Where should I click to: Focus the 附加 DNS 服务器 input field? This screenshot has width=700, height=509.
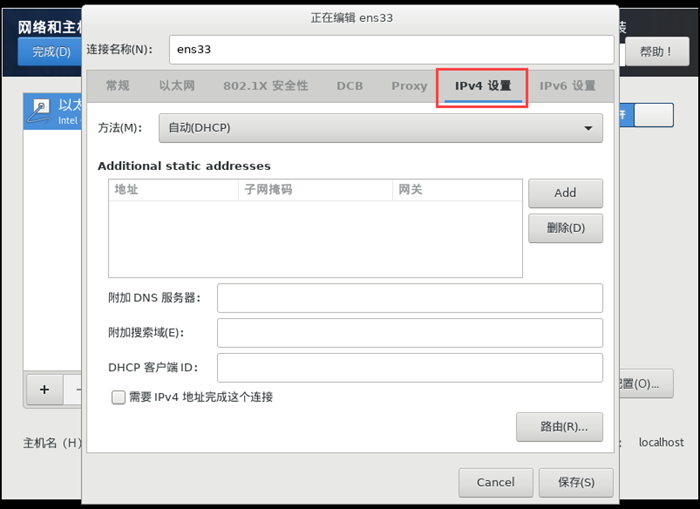point(409,298)
